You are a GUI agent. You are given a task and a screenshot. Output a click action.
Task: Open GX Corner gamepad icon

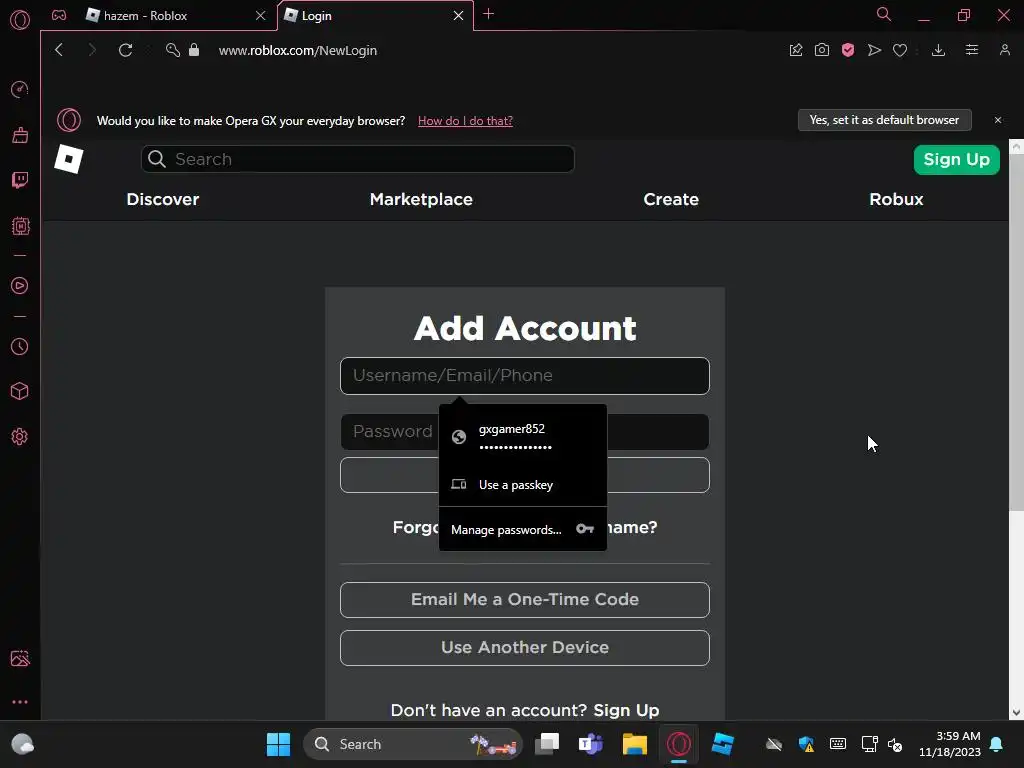59,15
